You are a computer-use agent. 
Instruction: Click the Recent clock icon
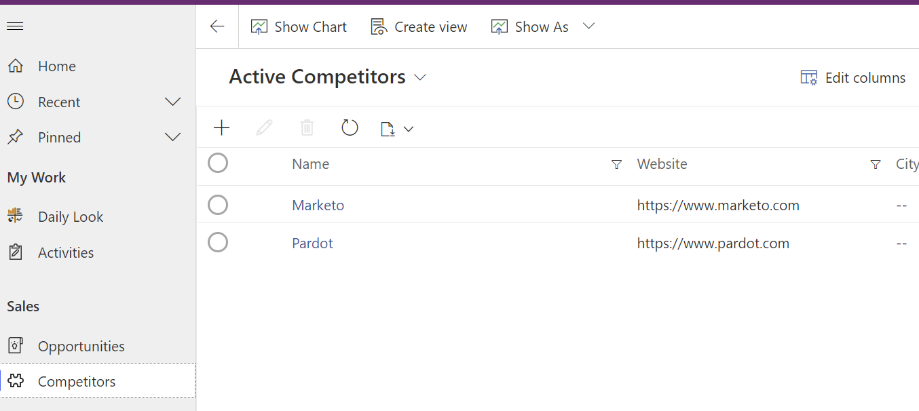point(15,101)
